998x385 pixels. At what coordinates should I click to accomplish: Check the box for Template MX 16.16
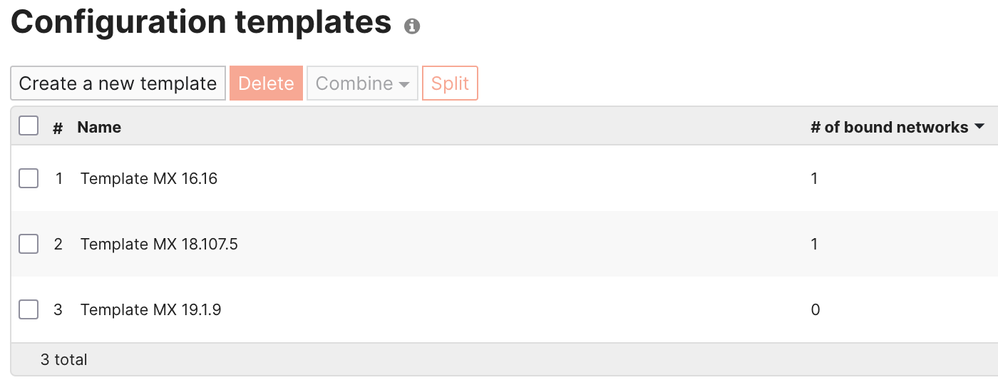[28, 178]
